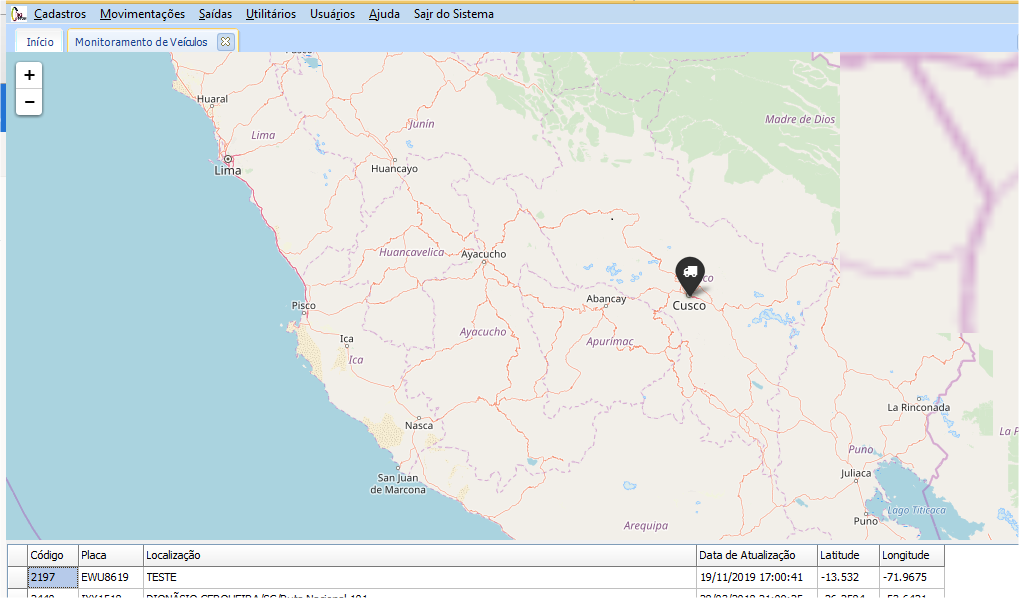The image size is (1019, 598).
Task: Open the Saídas menu
Action: click(215, 14)
